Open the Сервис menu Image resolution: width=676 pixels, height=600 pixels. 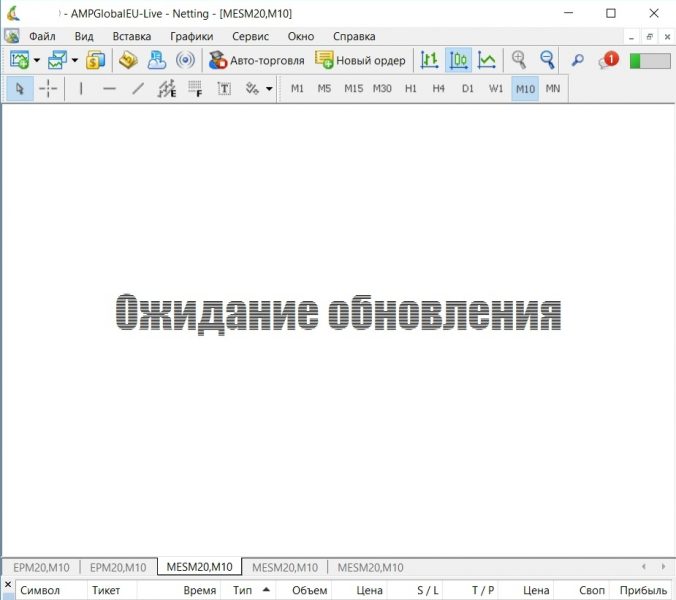pos(250,36)
